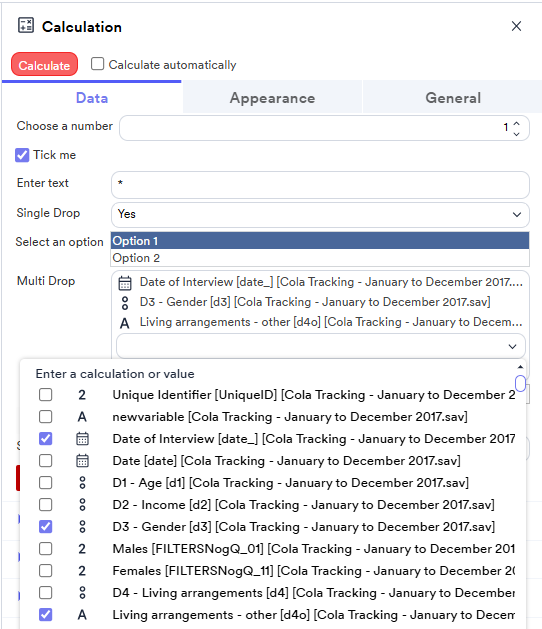
Task: Open the Single Drop dropdown showing Yes
Action: coord(320,214)
